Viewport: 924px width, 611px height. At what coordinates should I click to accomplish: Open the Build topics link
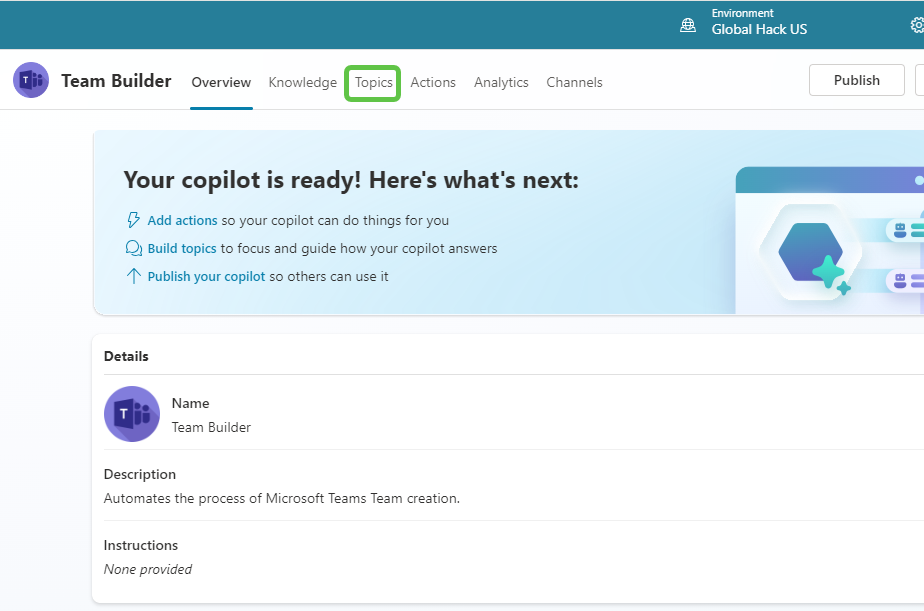coord(181,247)
